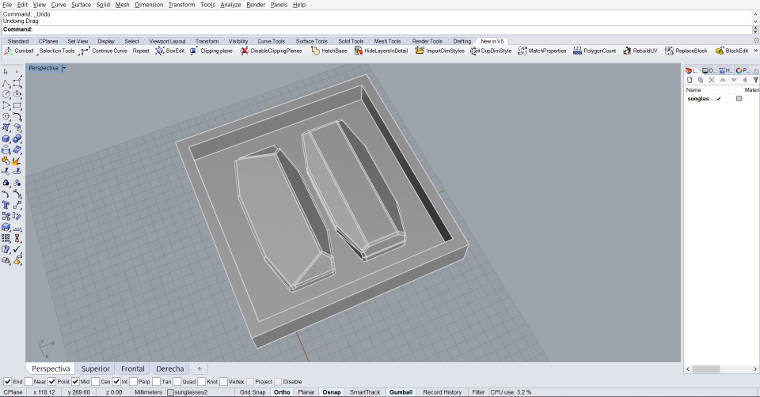Open Perspective viewport title dropdown arrow
Image resolution: width=760 pixels, height=397 pixels.
[64, 68]
